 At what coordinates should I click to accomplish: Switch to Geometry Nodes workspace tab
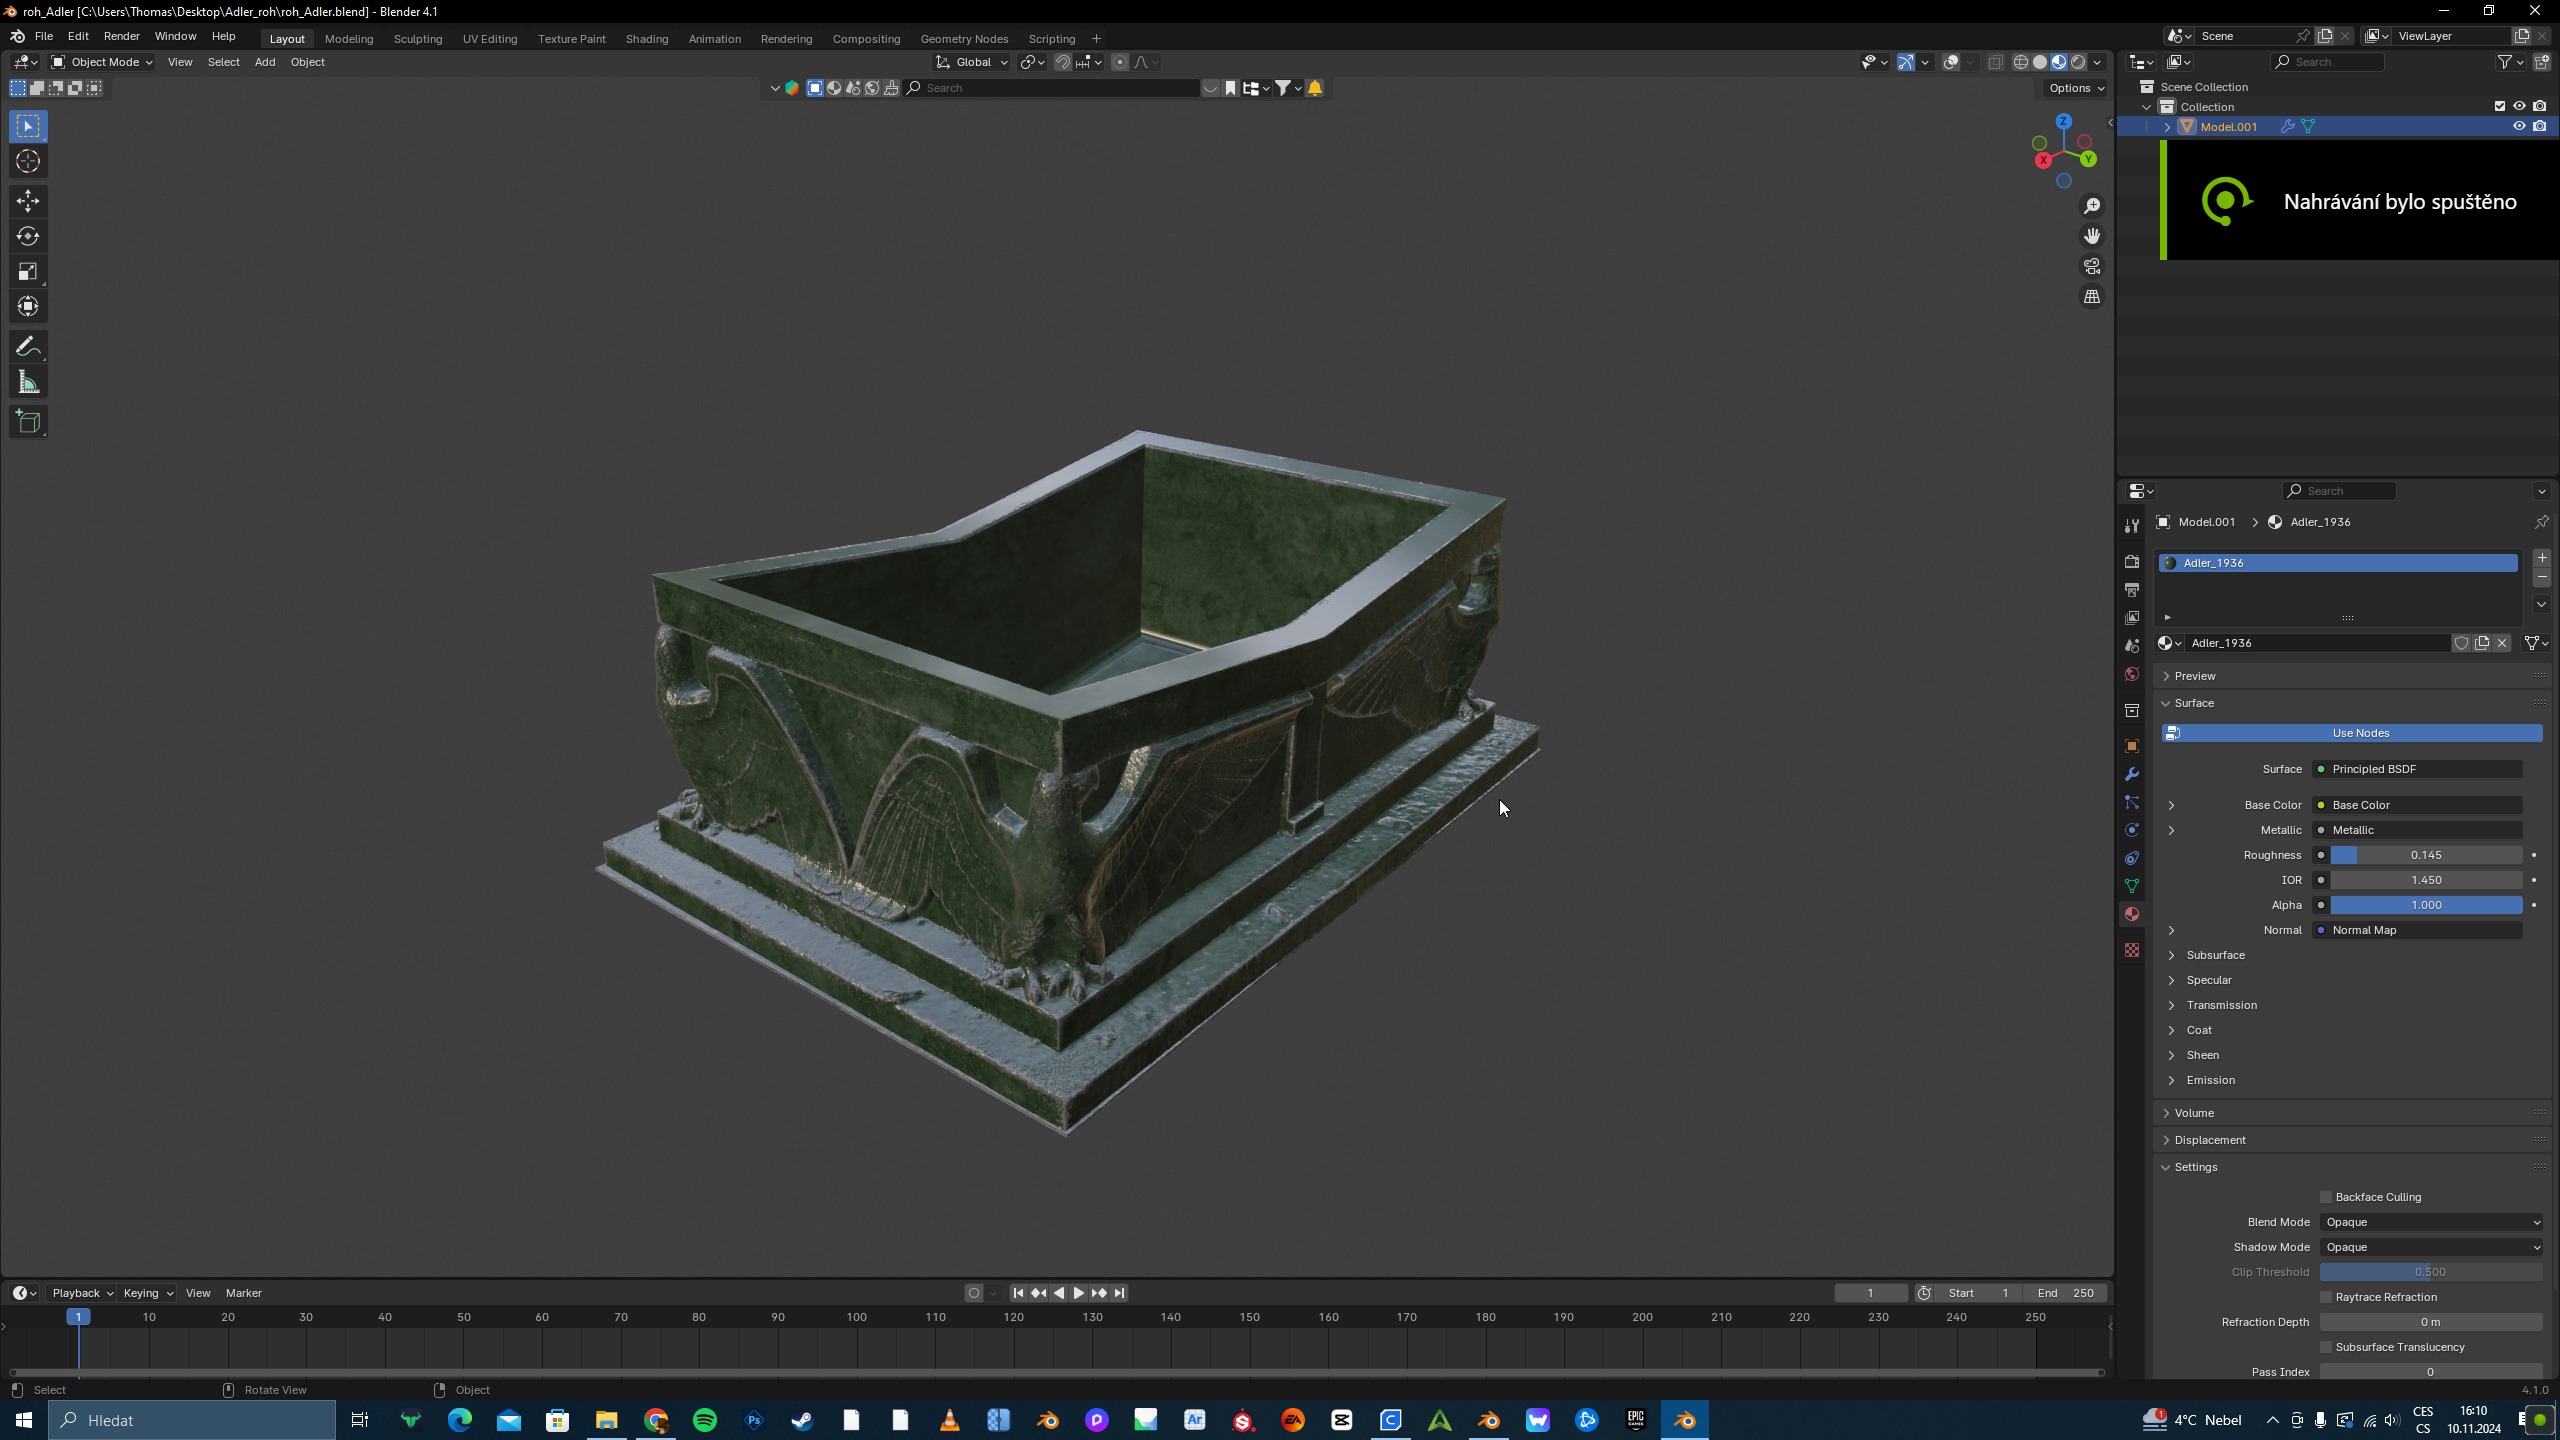(964, 38)
